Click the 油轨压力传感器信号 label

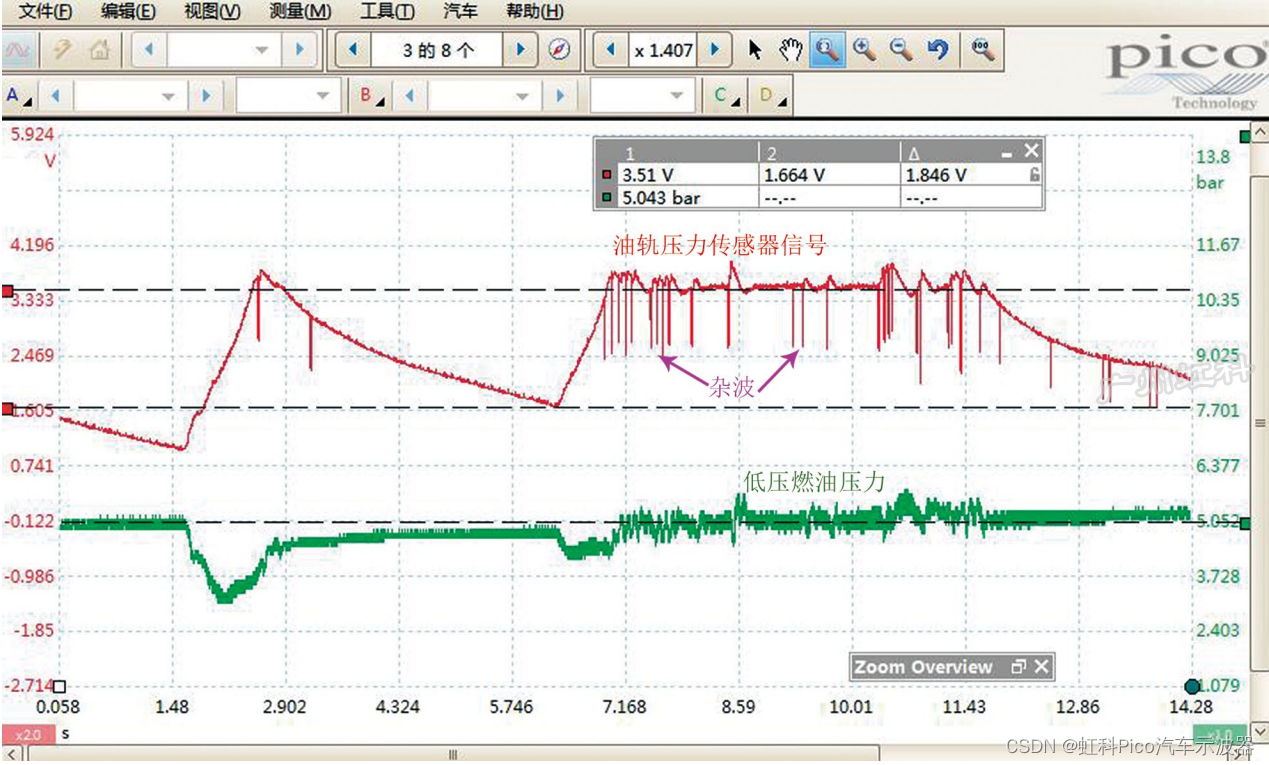pos(720,245)
